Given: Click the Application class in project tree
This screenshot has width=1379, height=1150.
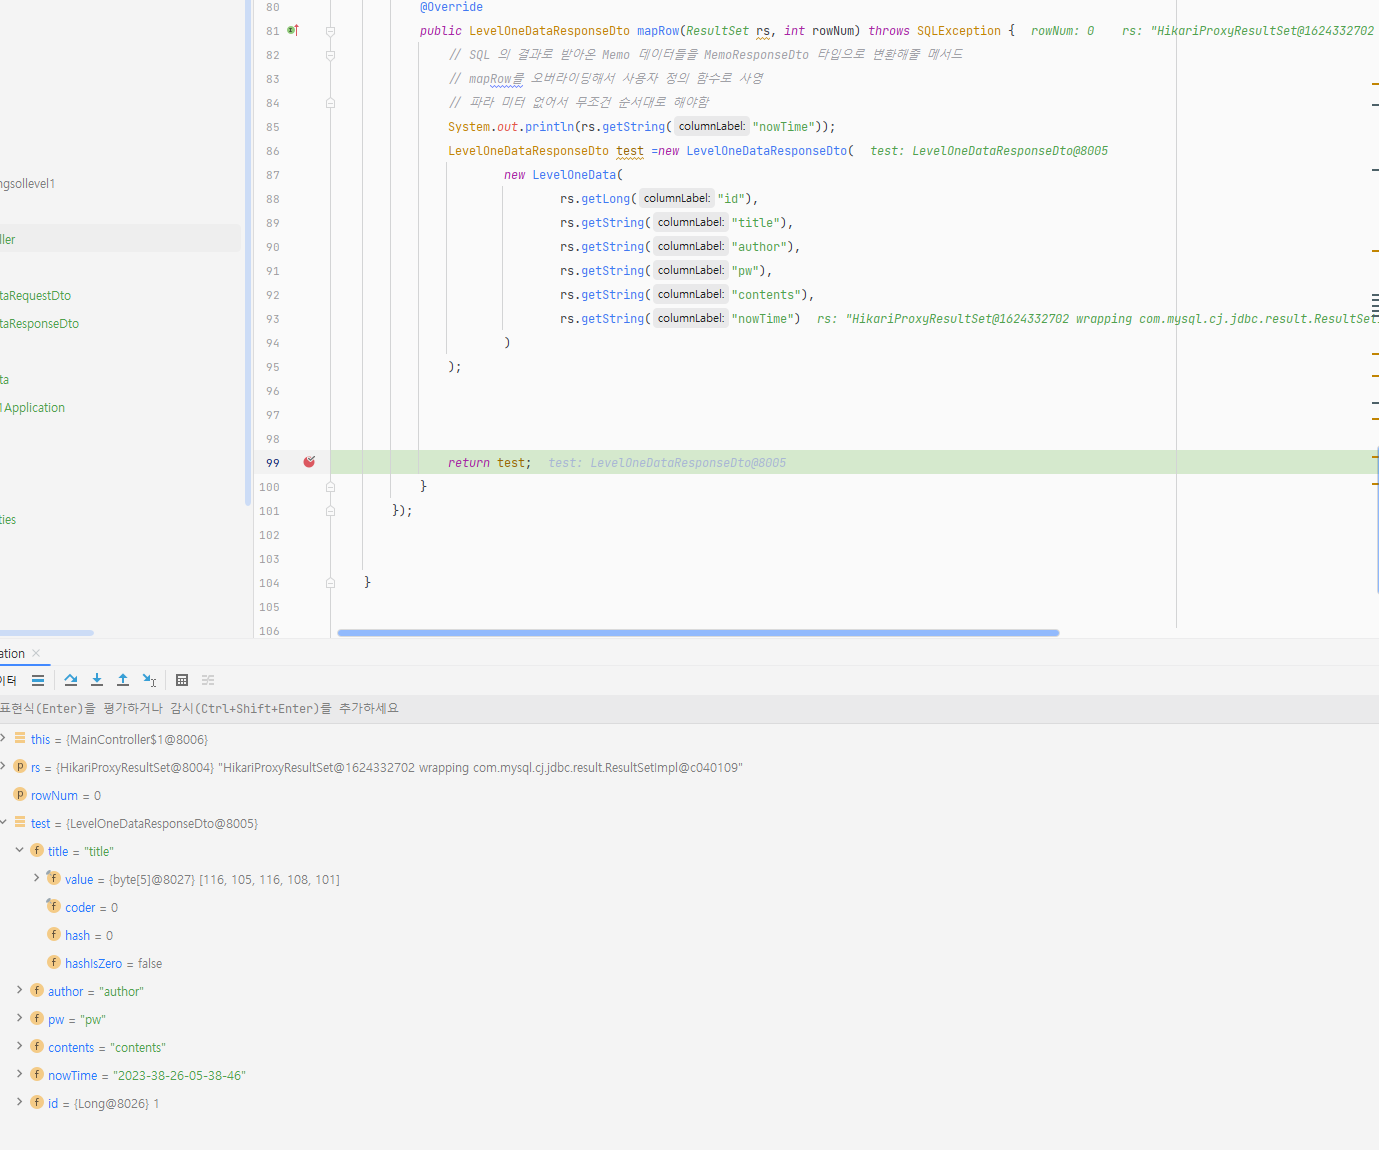Looking at the screenshot, I should pyautogui.click(x=33, y=408).
